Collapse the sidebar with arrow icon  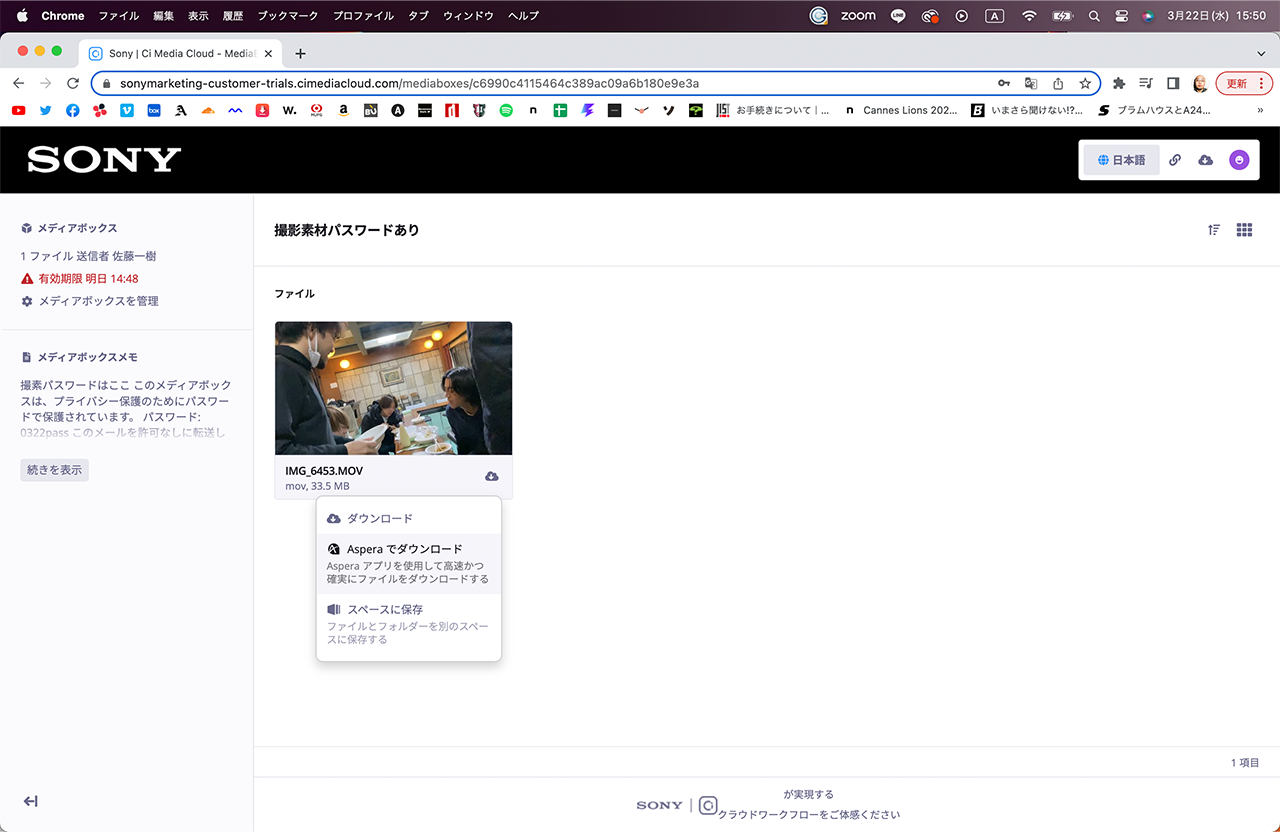tap(31, 801)
